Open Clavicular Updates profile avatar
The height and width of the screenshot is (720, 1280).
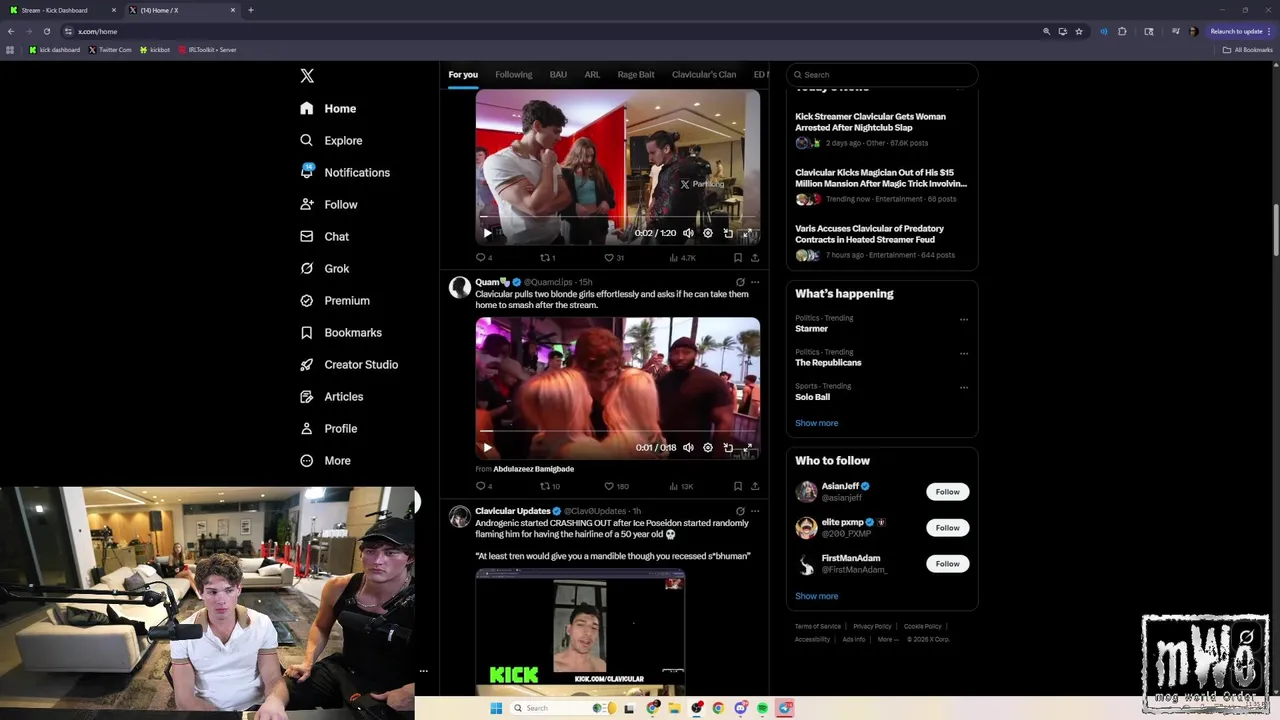tap(459, 517)
